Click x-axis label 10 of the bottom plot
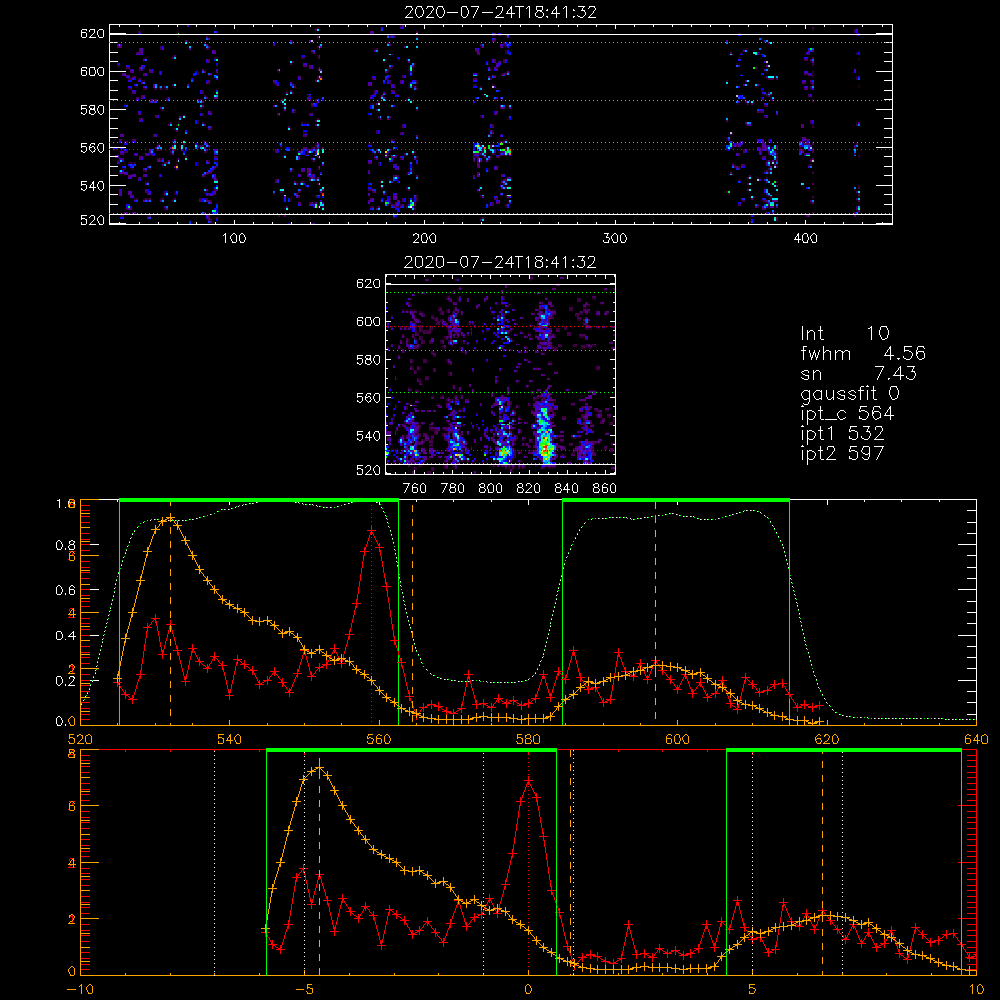The image size is (1000, 1000). pos(976,990)
